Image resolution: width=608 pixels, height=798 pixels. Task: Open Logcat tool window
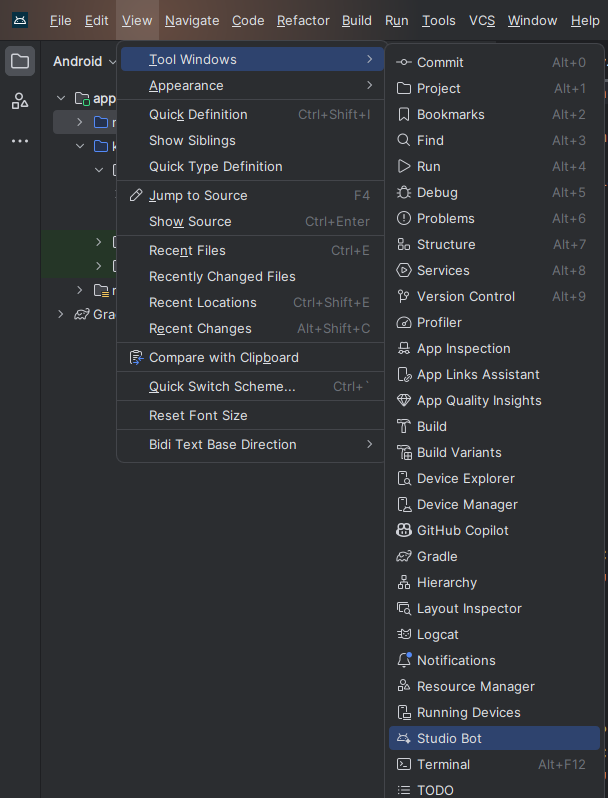(x=494, y=634)
